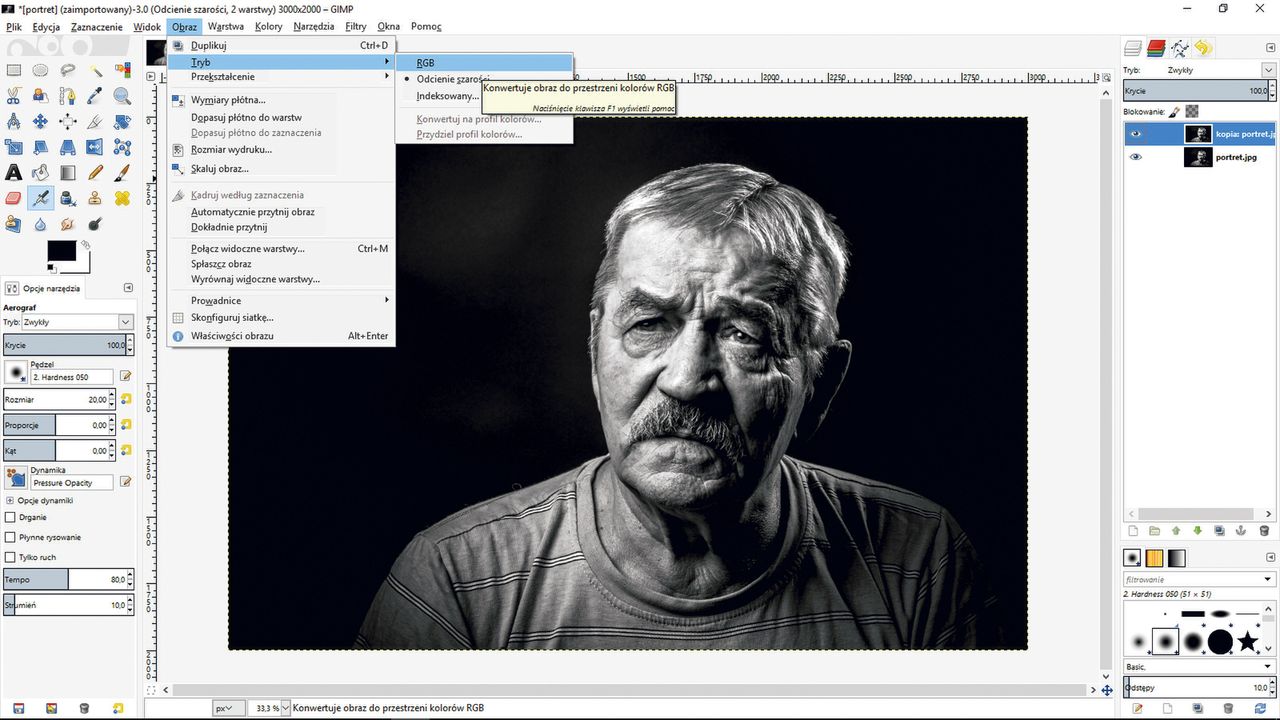Screen dimensions: 1280x720
Task: Open the Tryb dropdown in tool options
Action: pos(78,322)
